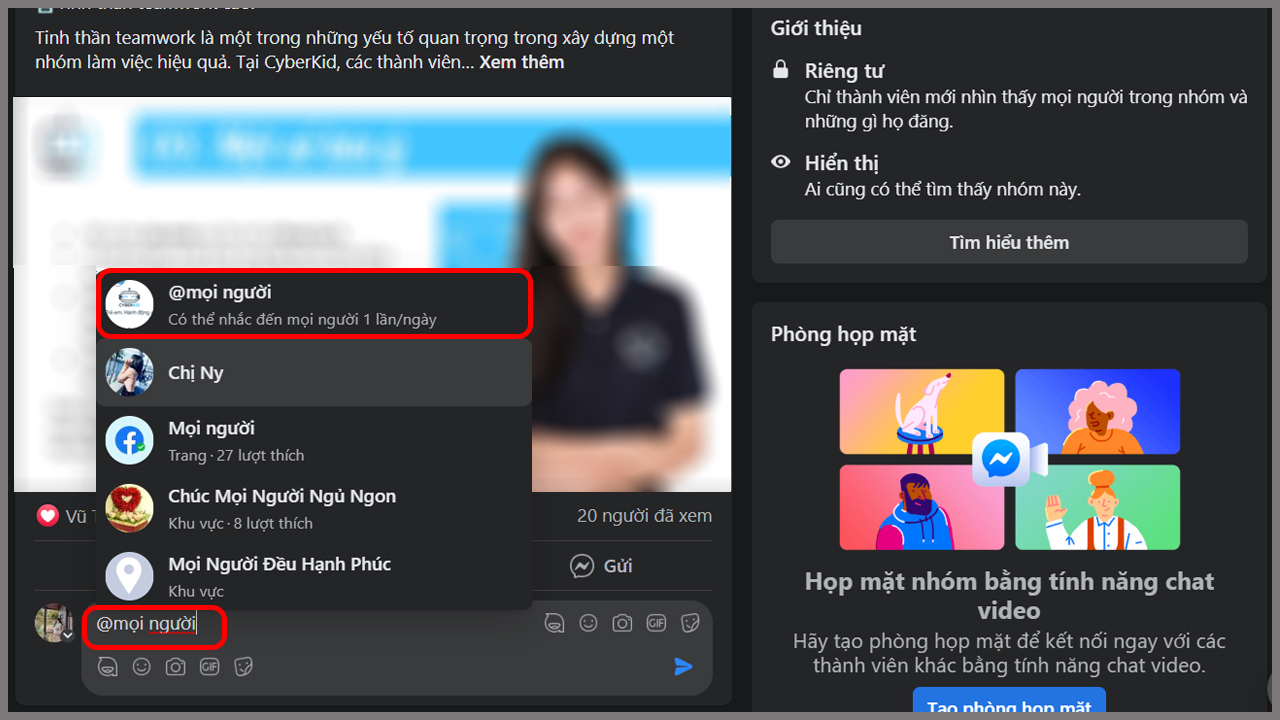The width and height of the screenshot is (1280, 720).
Task: Click your profile avatar next to the comment box
Action: point(54,622)
